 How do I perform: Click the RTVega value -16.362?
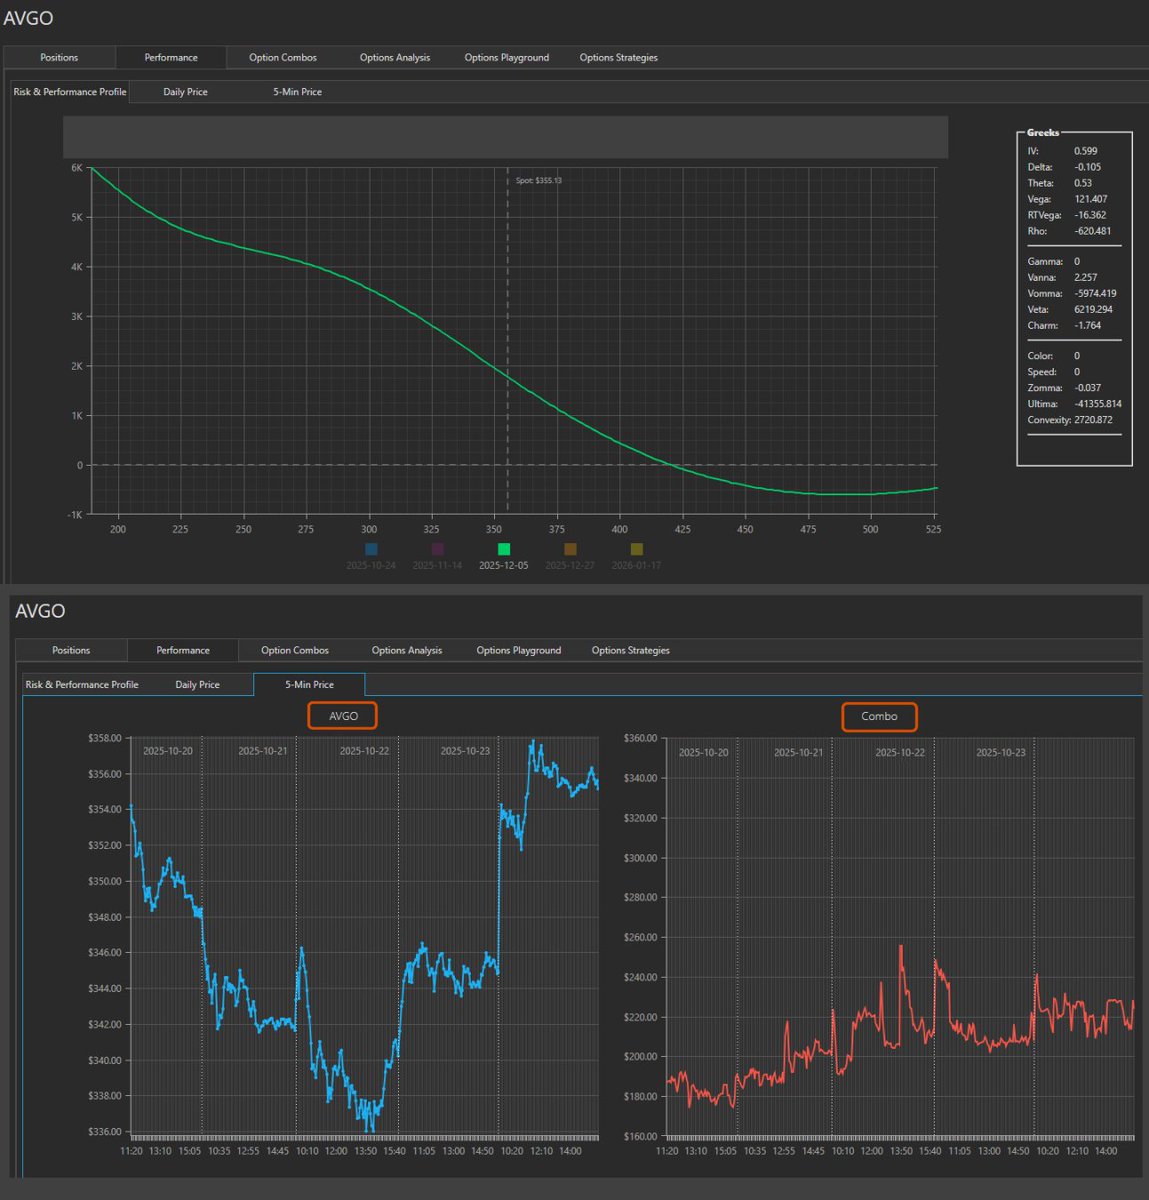1090,215
